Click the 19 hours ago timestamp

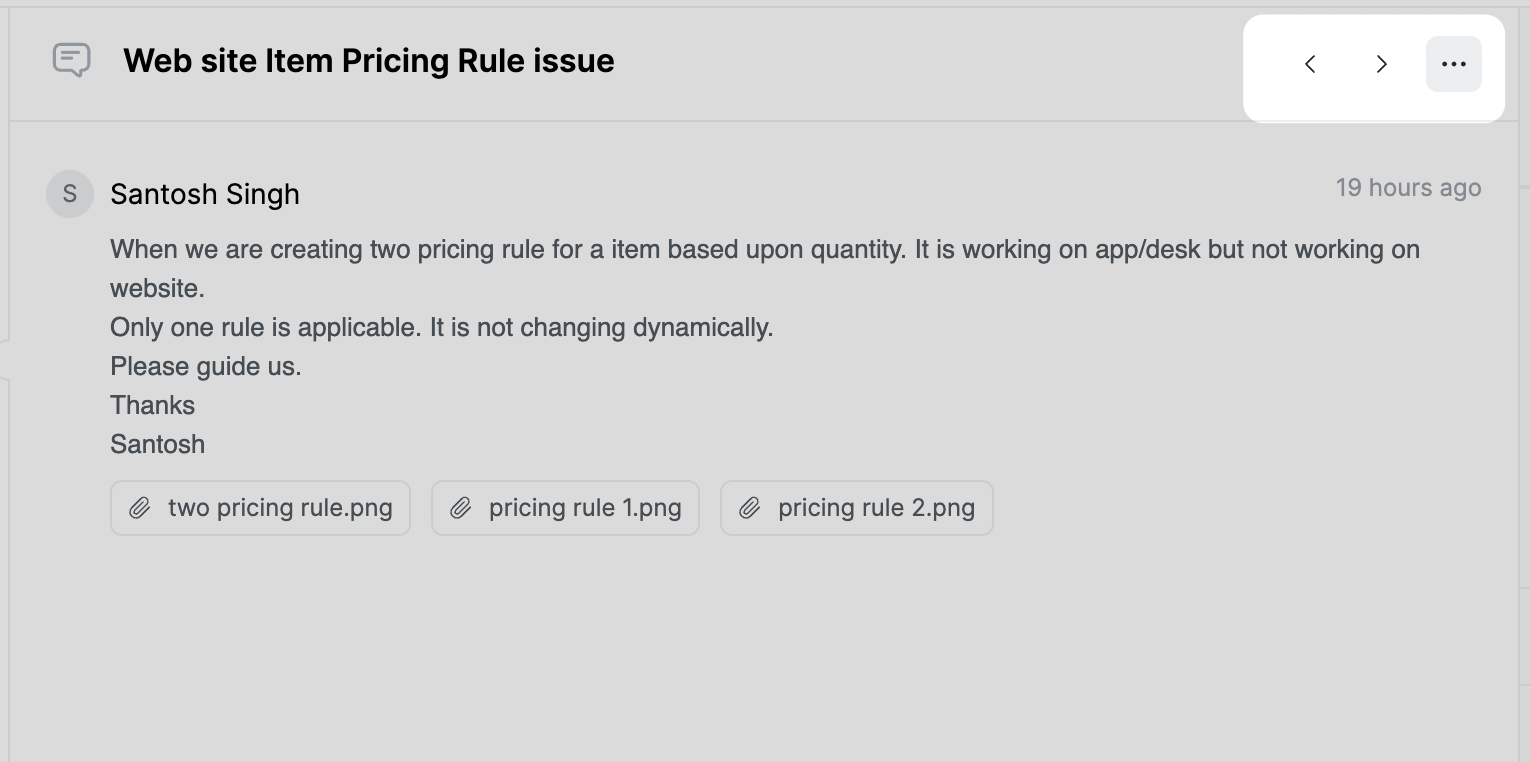1409,187
